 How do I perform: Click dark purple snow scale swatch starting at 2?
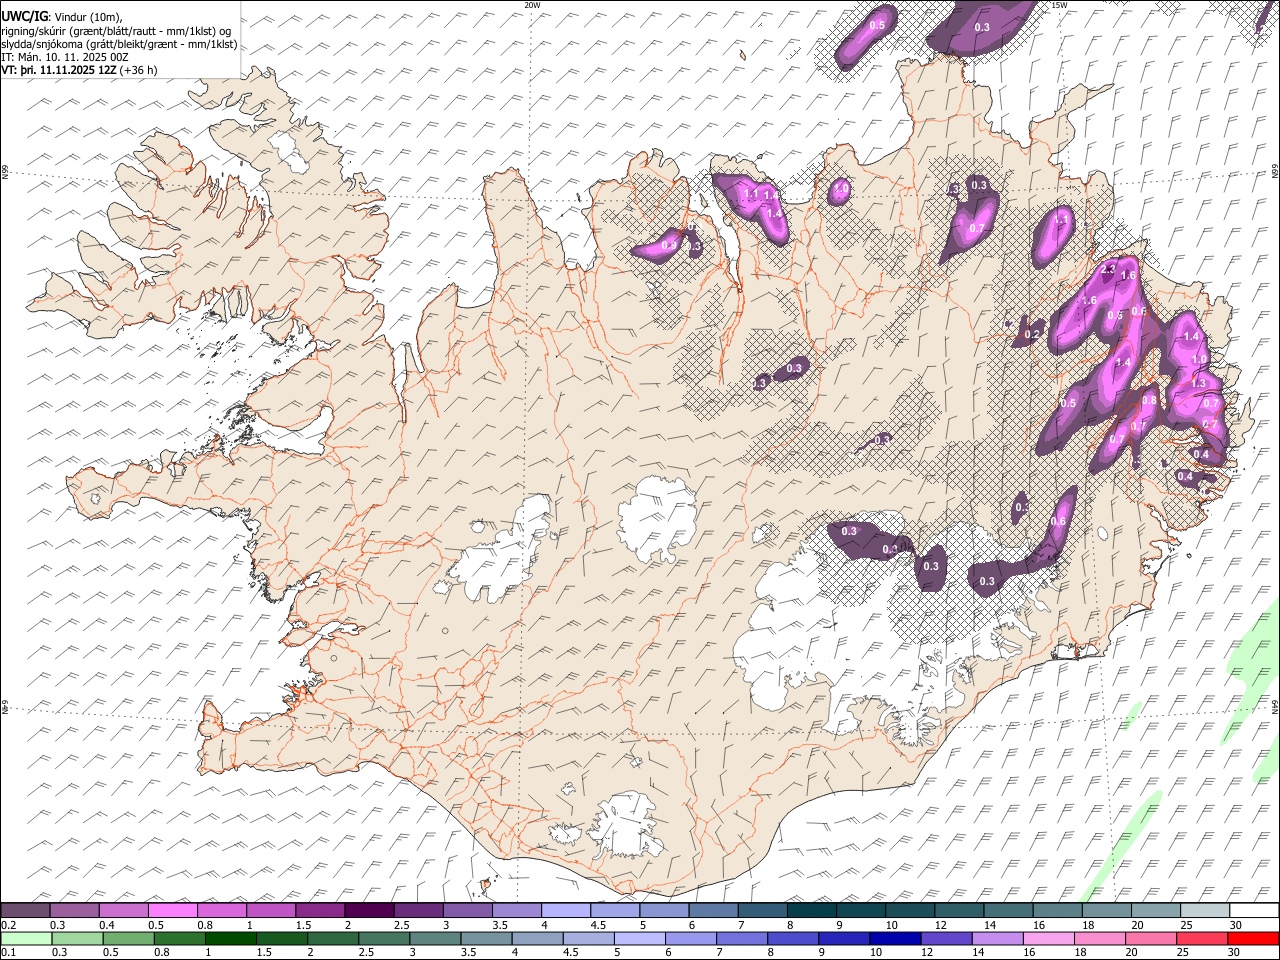click(368, 910)
